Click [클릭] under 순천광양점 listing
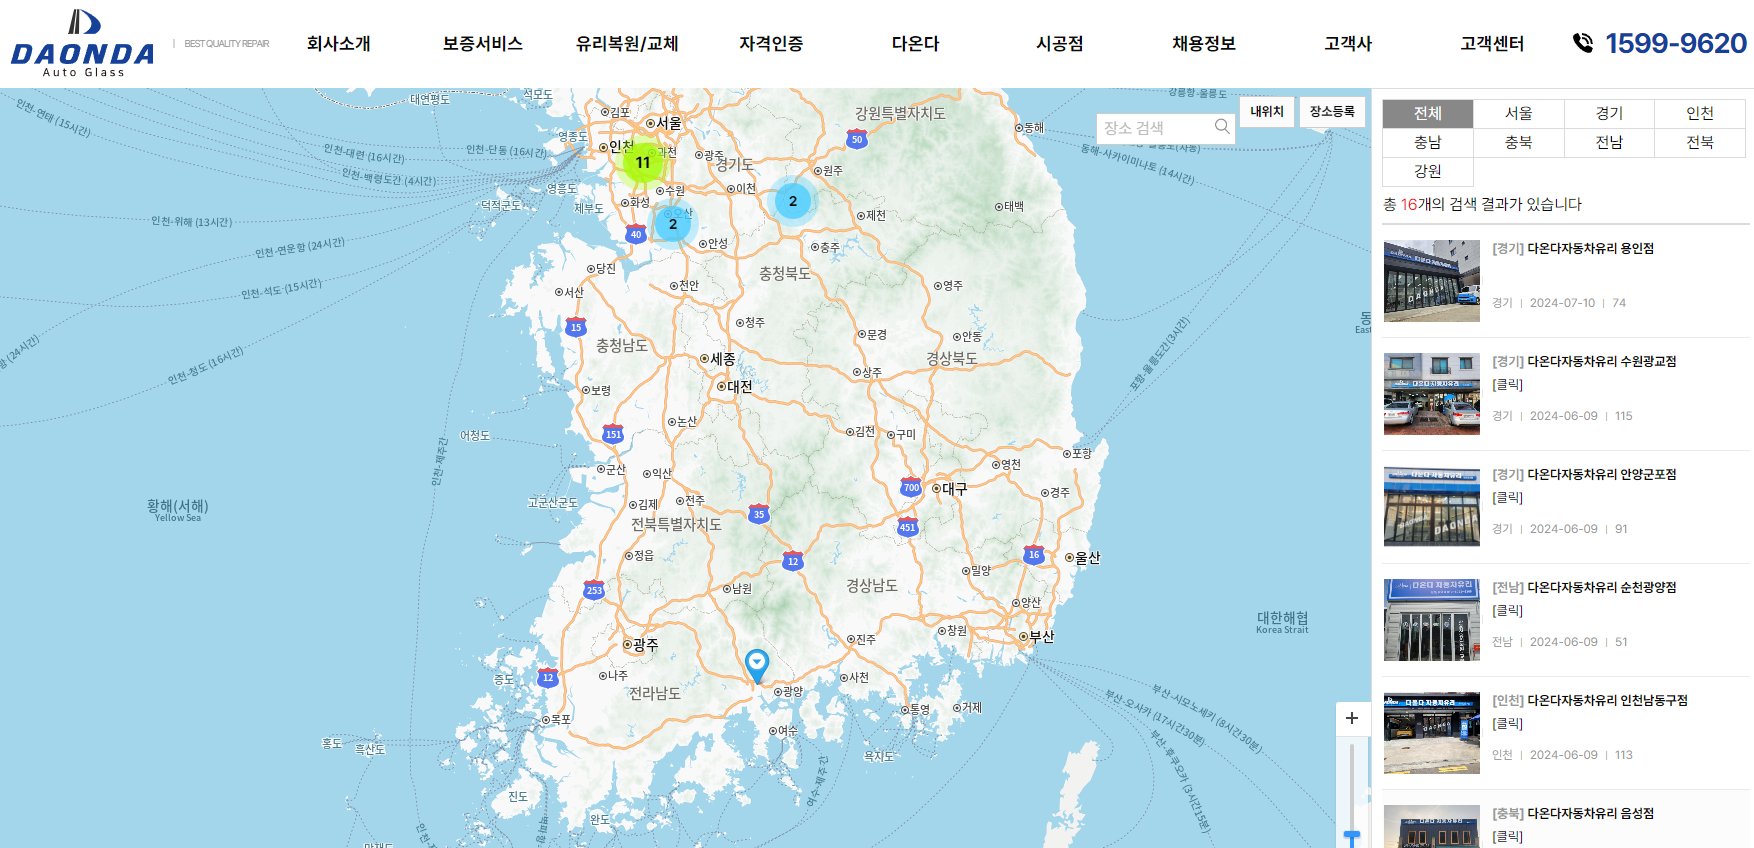The image size is (1754, 848). (1508, 610)
